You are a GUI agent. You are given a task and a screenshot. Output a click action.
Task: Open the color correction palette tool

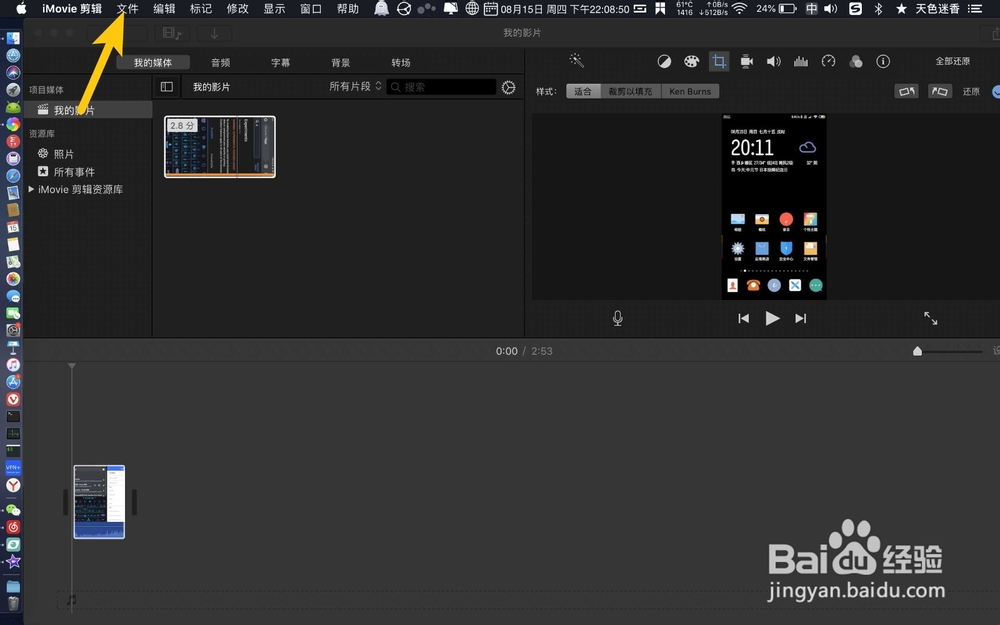691,61
